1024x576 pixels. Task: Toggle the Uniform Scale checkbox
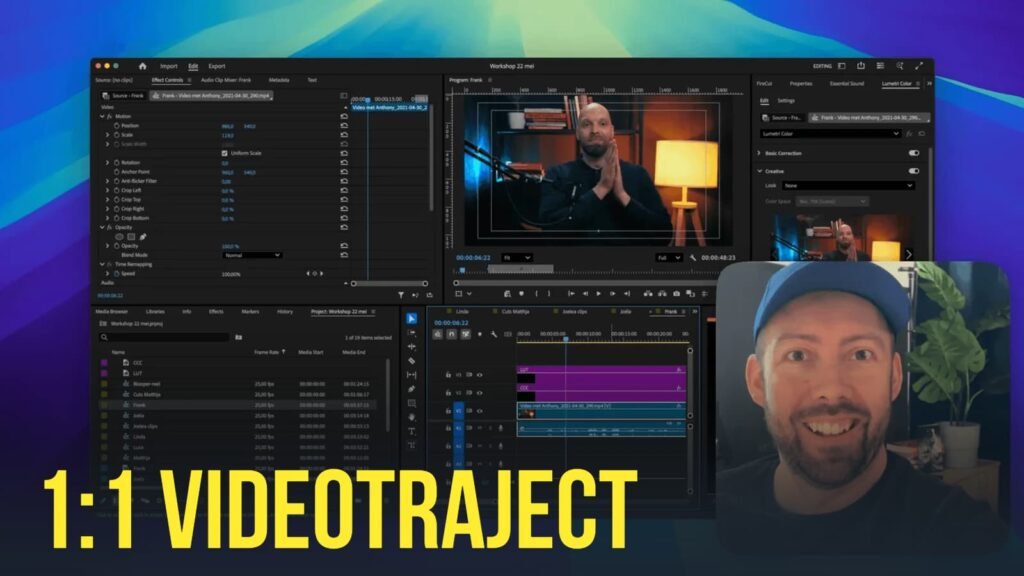point(225,153)
